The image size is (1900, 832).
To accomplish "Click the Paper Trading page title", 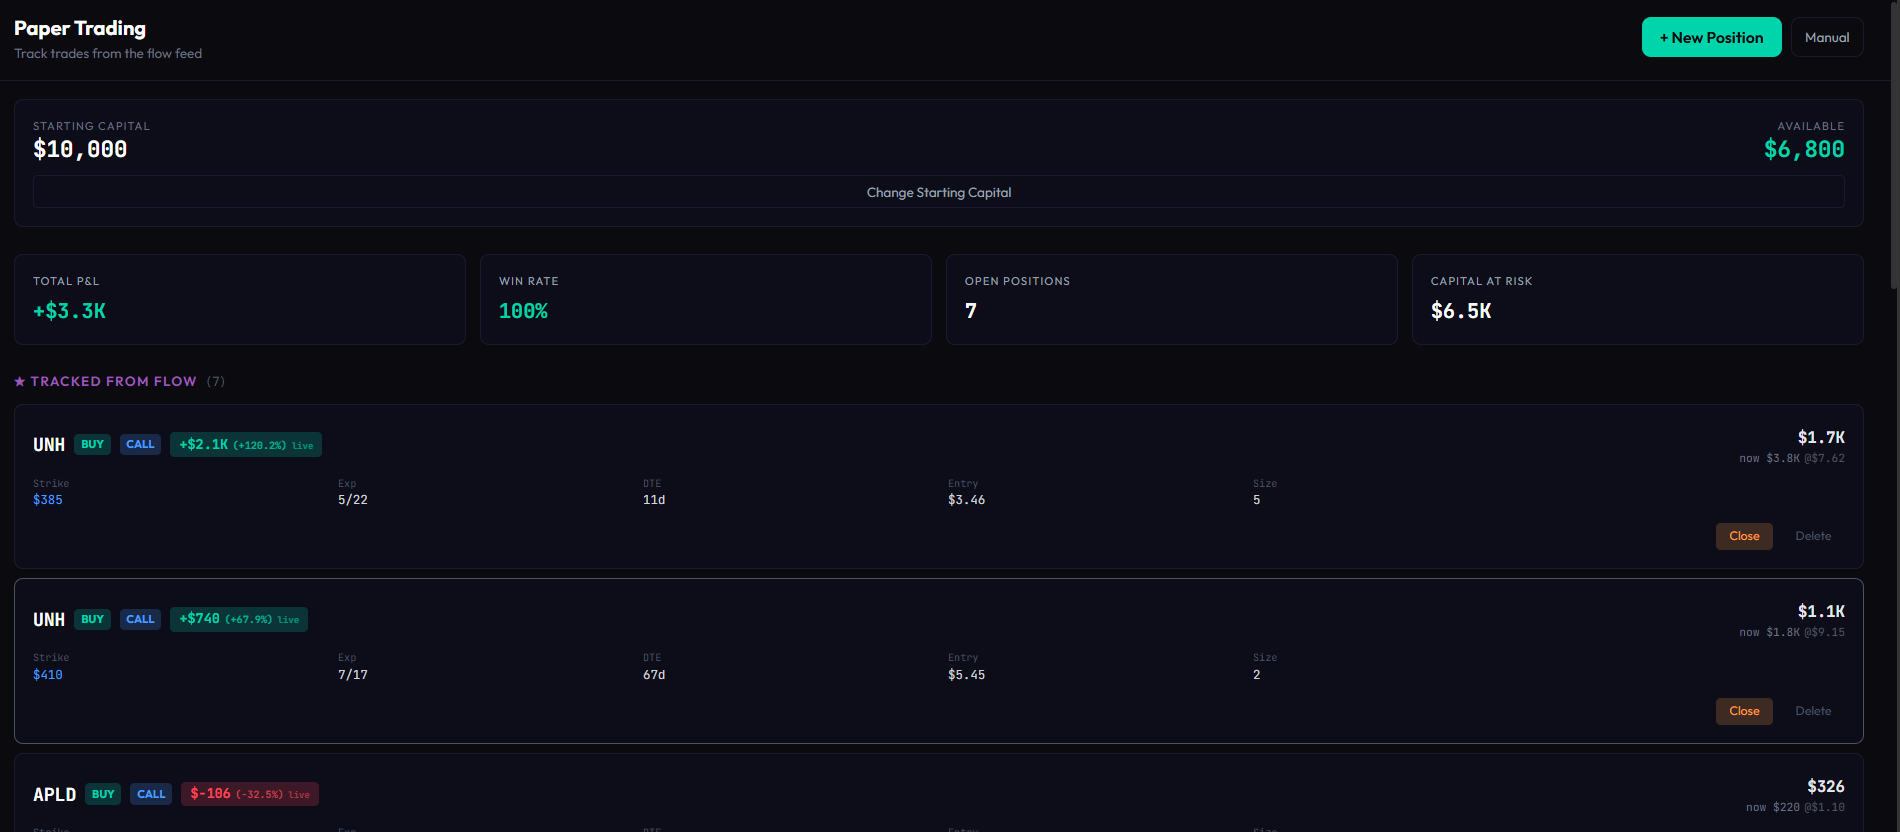I will pyautogui.click(x=80, y=28).
